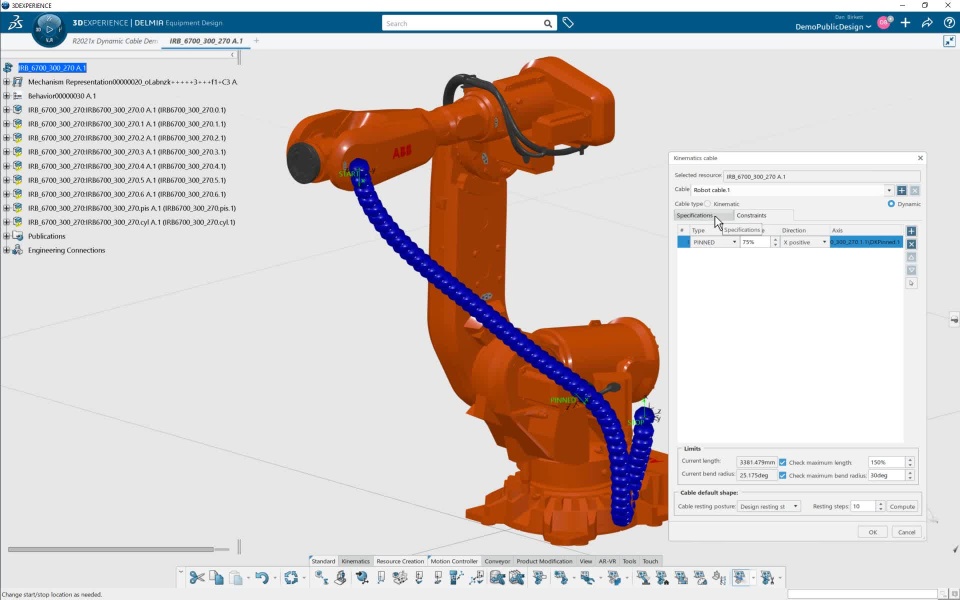Viewport: 960px width, 600px height.
Task: Click the pointer select icon in specifications list
Action: pos(911,283)
